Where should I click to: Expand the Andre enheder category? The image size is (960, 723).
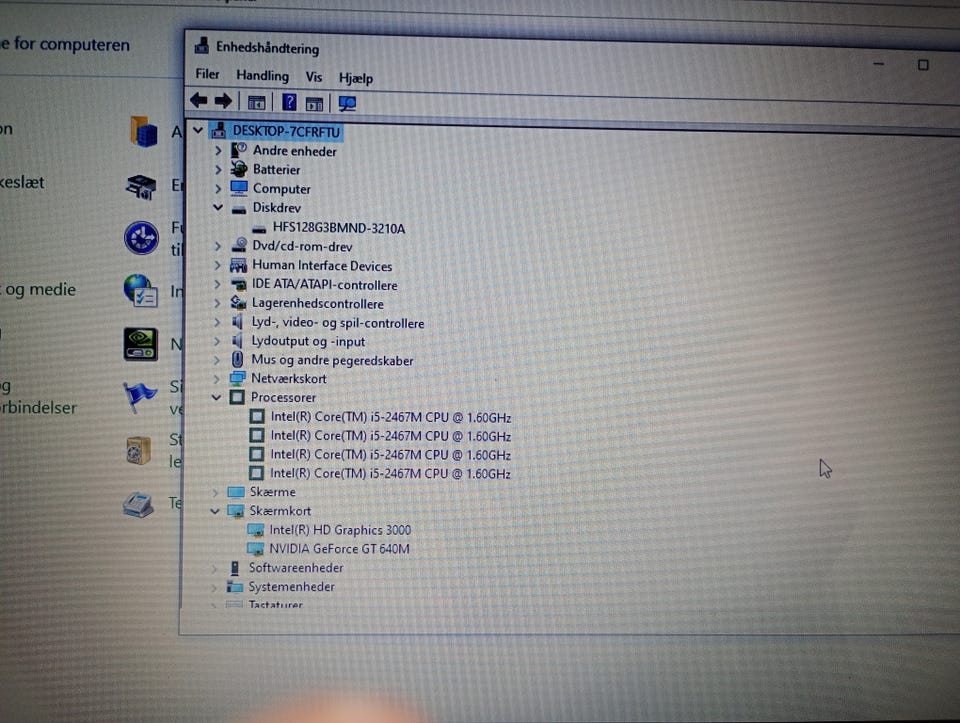(218, 150)
